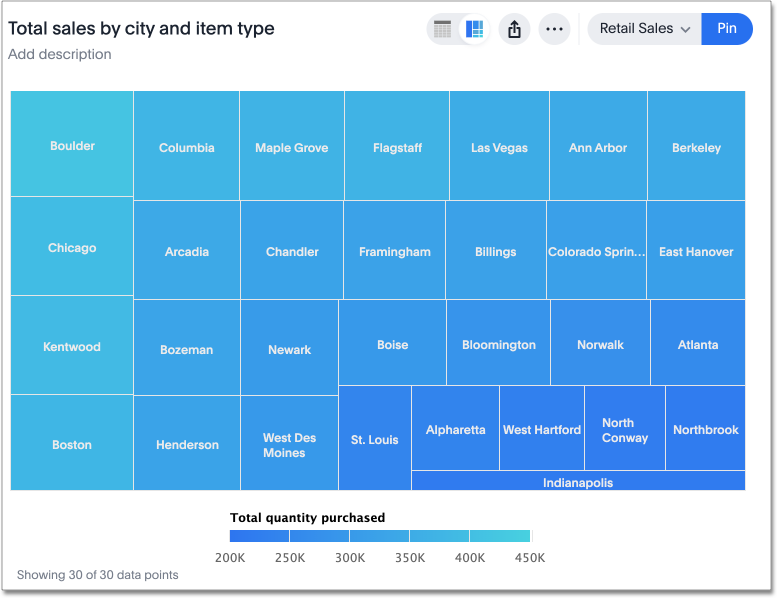
Task: Expand the Retail Sales dropdown
Action: point(645,29)
